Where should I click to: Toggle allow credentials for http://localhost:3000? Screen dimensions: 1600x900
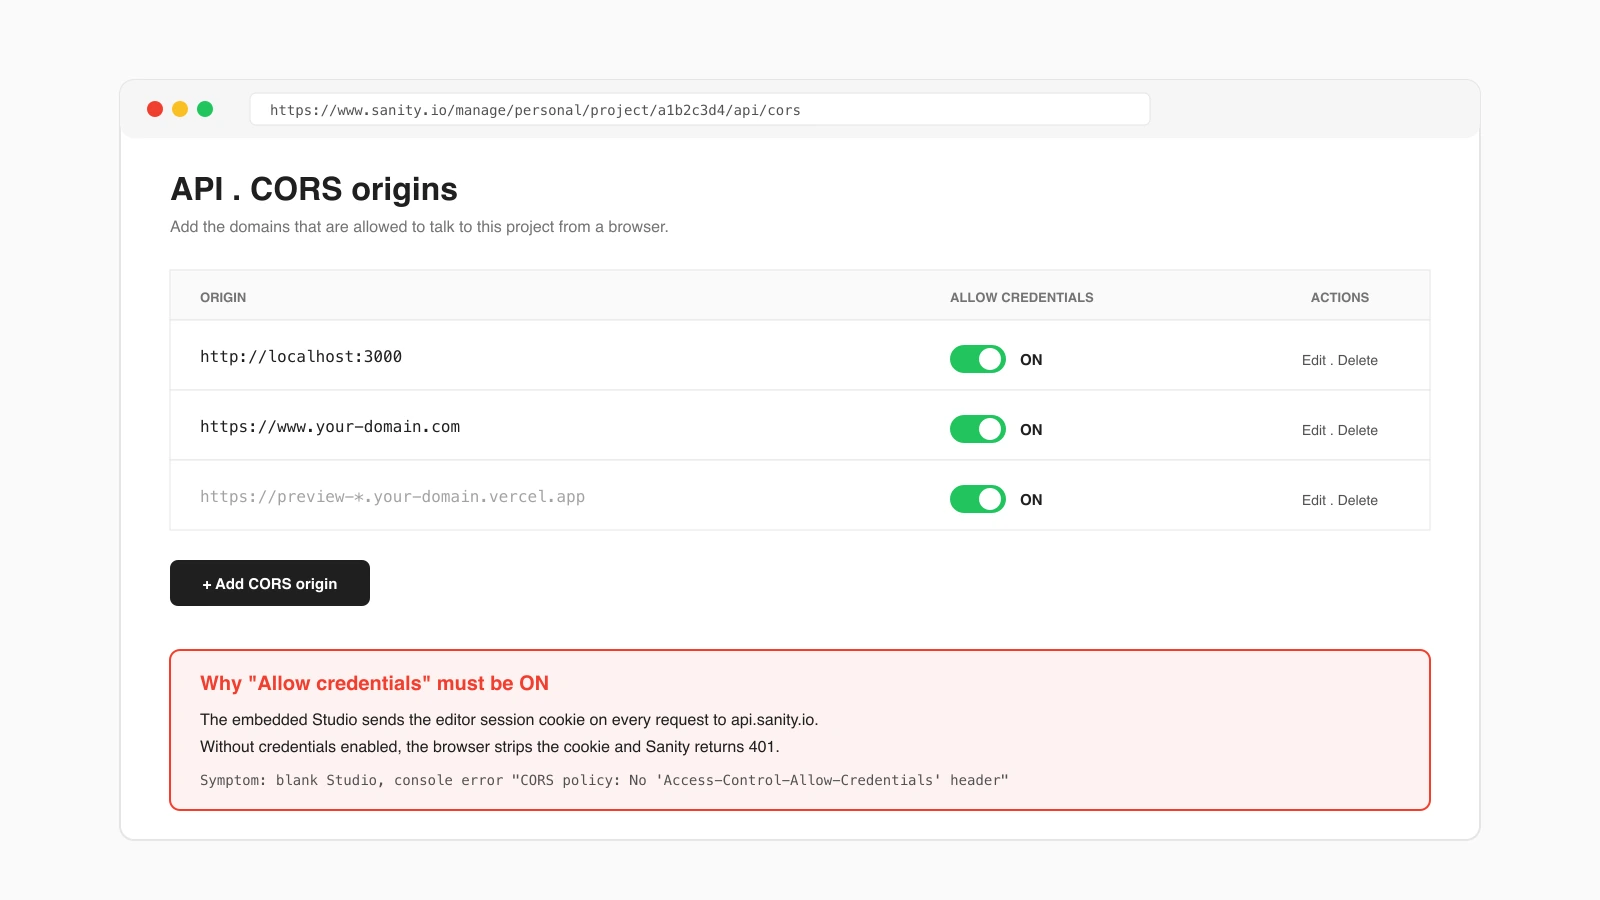[x=977, y=359]
